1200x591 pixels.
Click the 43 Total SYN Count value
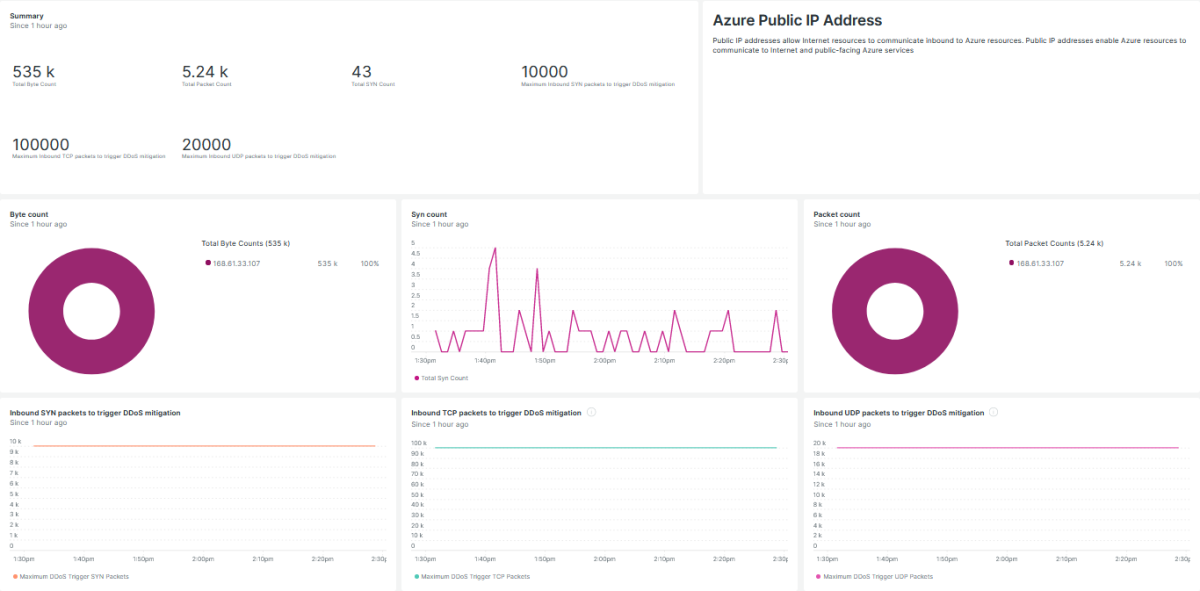point(362,72)
